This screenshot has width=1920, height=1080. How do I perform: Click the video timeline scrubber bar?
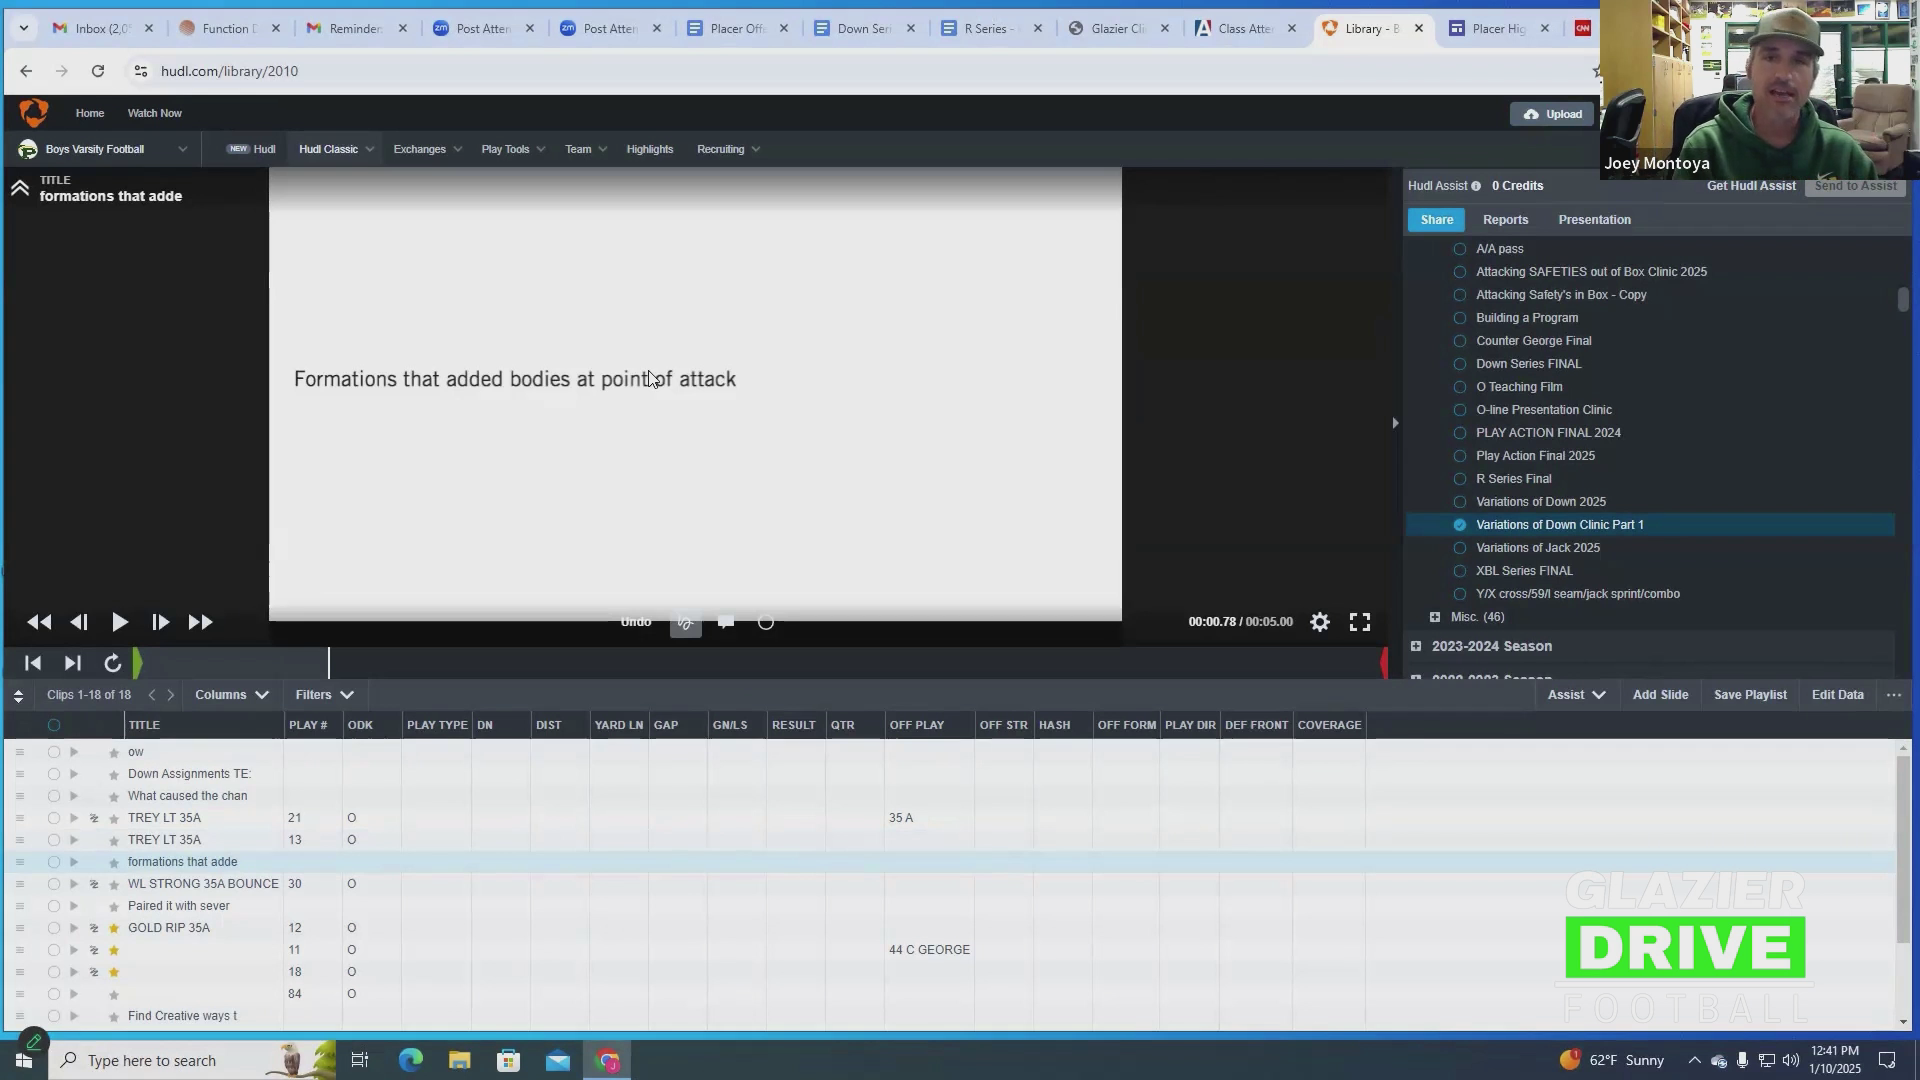point(760,663)
